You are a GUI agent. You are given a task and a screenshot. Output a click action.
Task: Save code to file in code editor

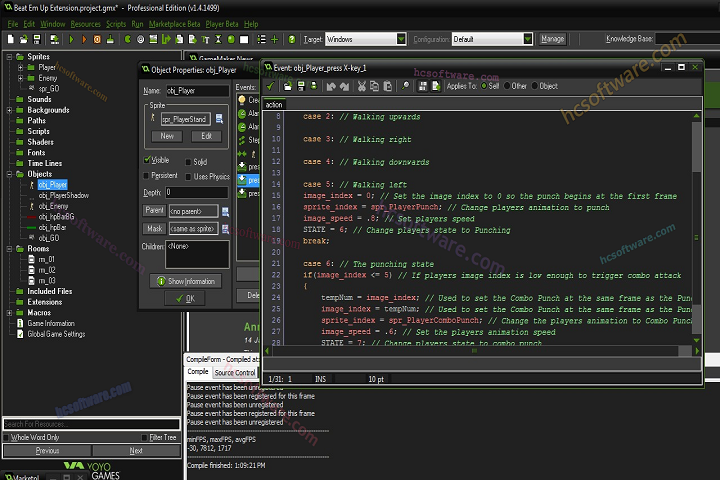point(301,86)
